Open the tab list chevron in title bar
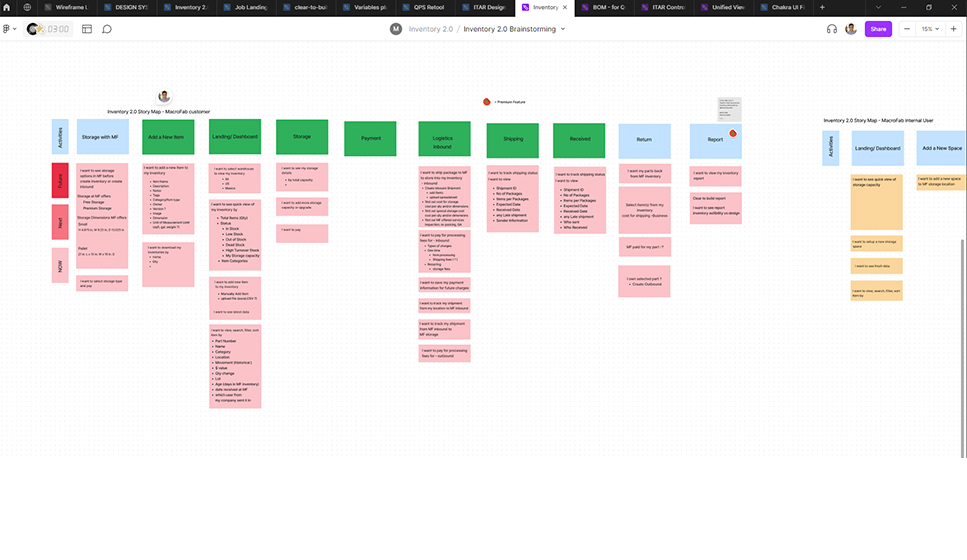This screenshot has height=560, width=967. (x=879, y=7)
